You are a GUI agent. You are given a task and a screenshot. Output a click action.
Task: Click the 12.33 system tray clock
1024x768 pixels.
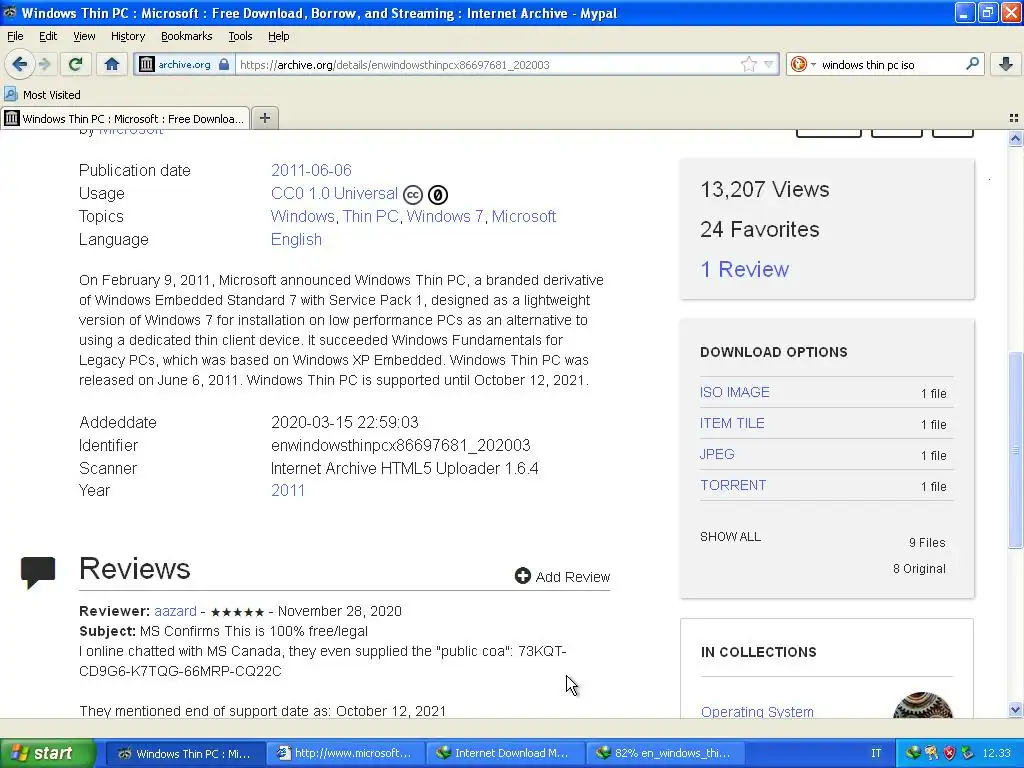tap(996, 753)
